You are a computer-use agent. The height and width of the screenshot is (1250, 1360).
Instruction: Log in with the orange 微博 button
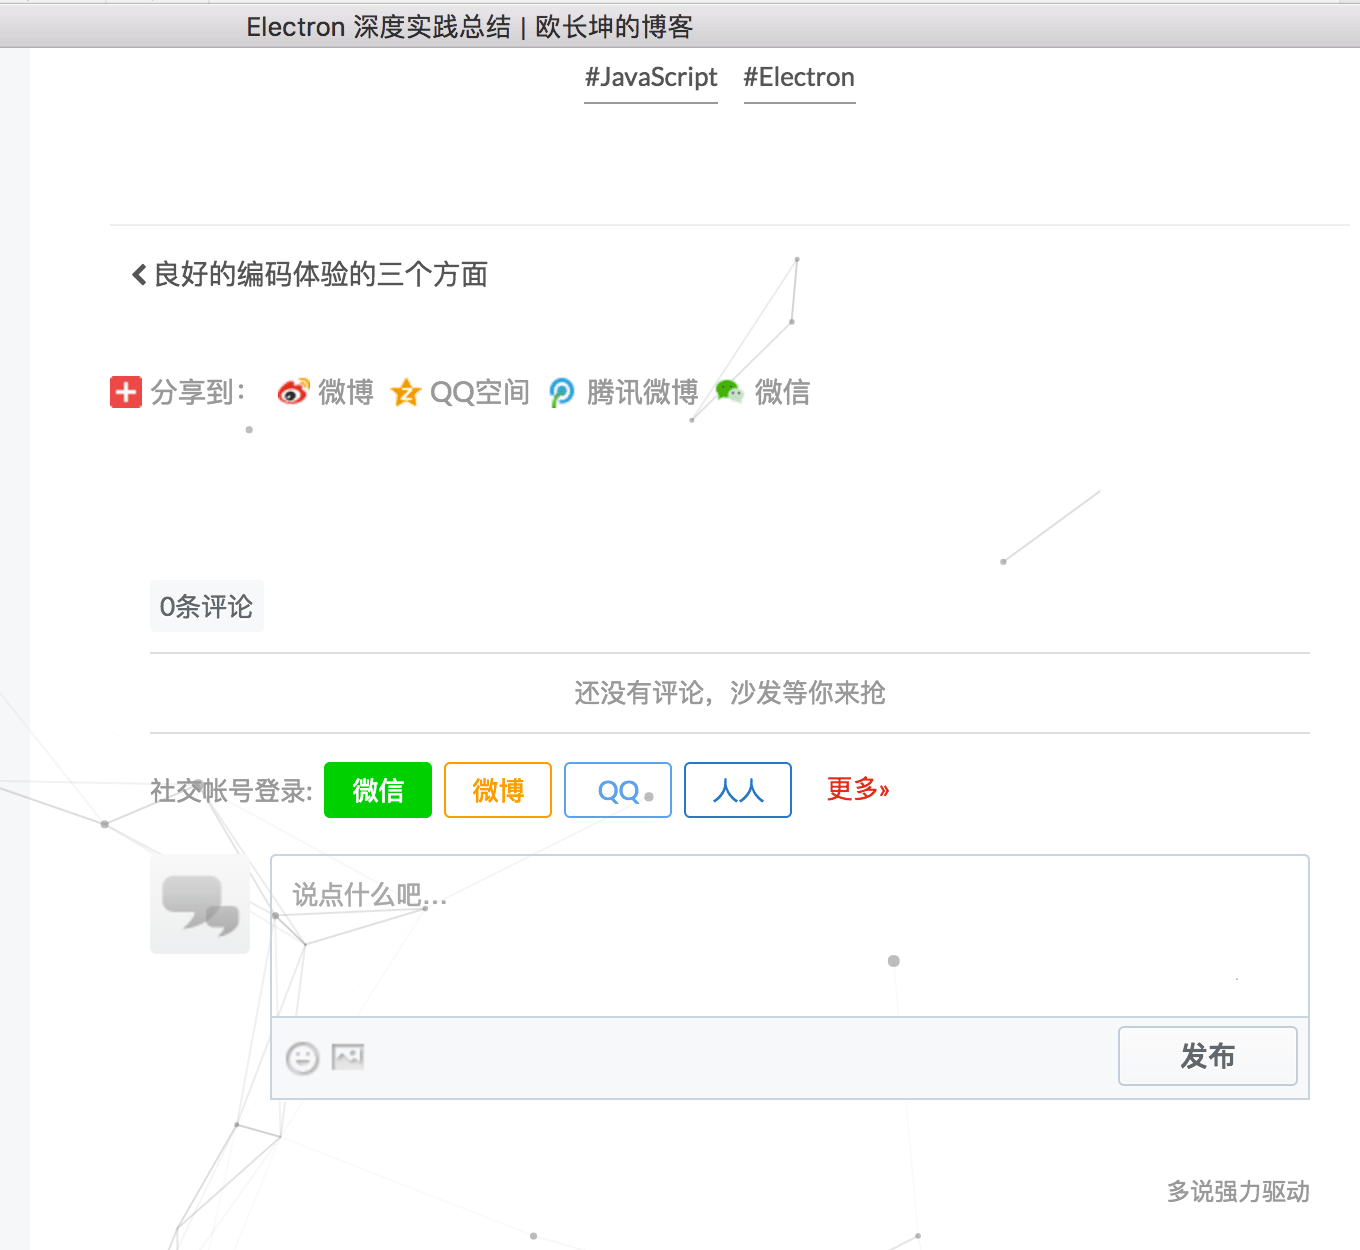[498, 790]
